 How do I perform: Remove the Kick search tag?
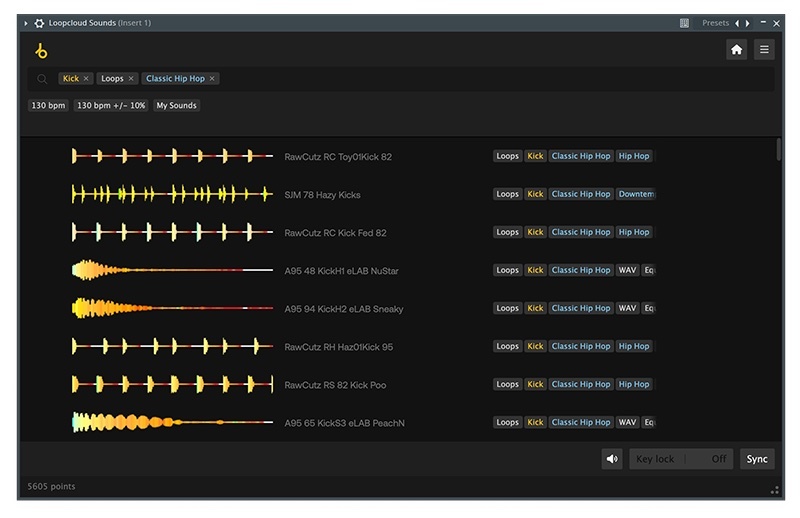click(86, 79)
